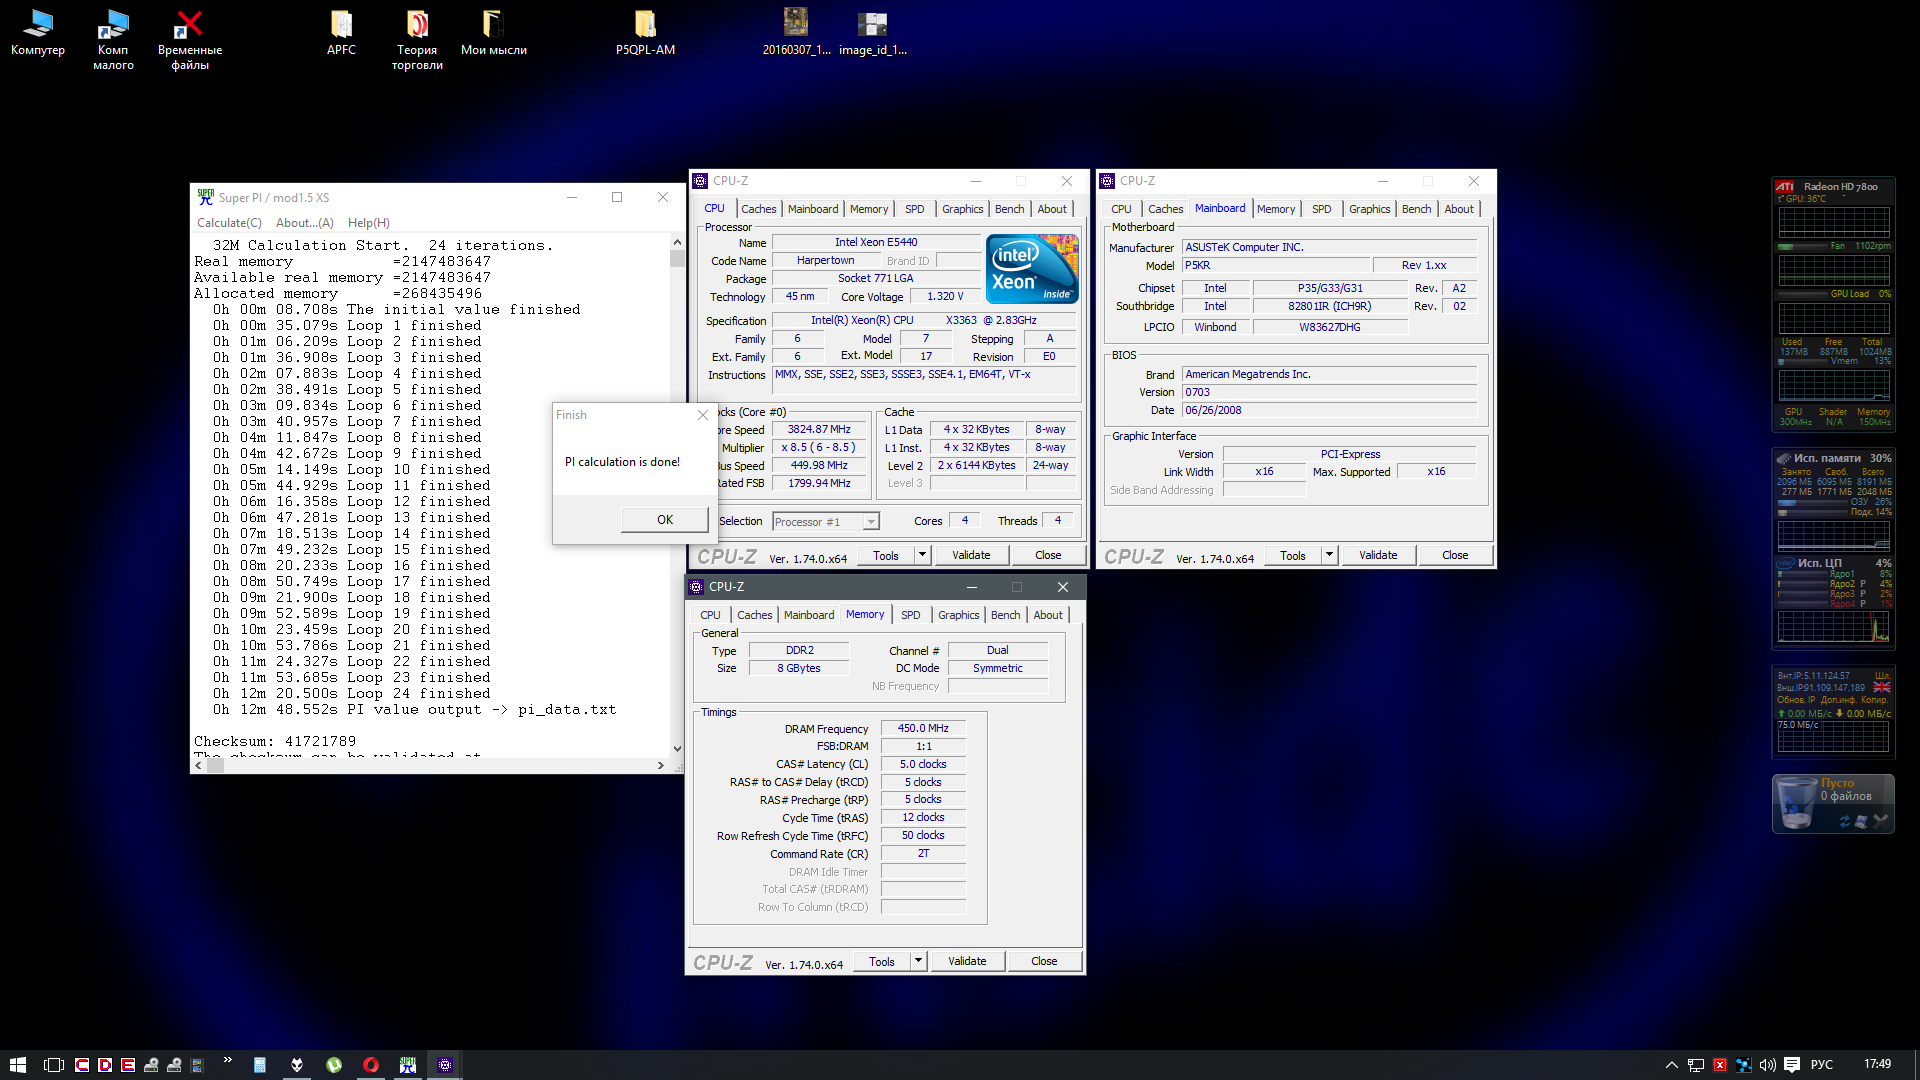Click Validate in CPU-Z Mainboard window
Image resolution: width=1920 pixels, height=1080 pixels.
[1378, 555]
